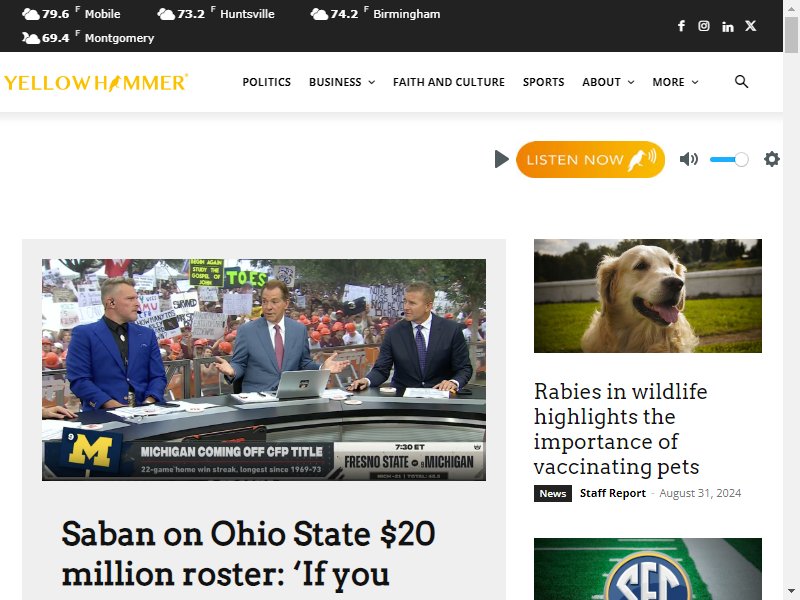Viewport: 800px width, 600px height.
Task: Open the Sports section
Action: 543,82
